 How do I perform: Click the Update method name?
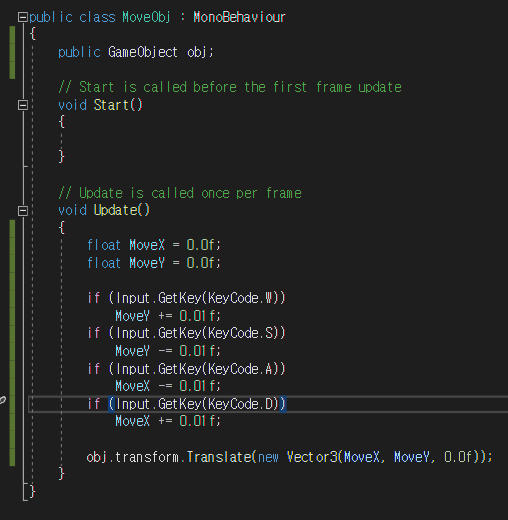[x=115, y=211]
